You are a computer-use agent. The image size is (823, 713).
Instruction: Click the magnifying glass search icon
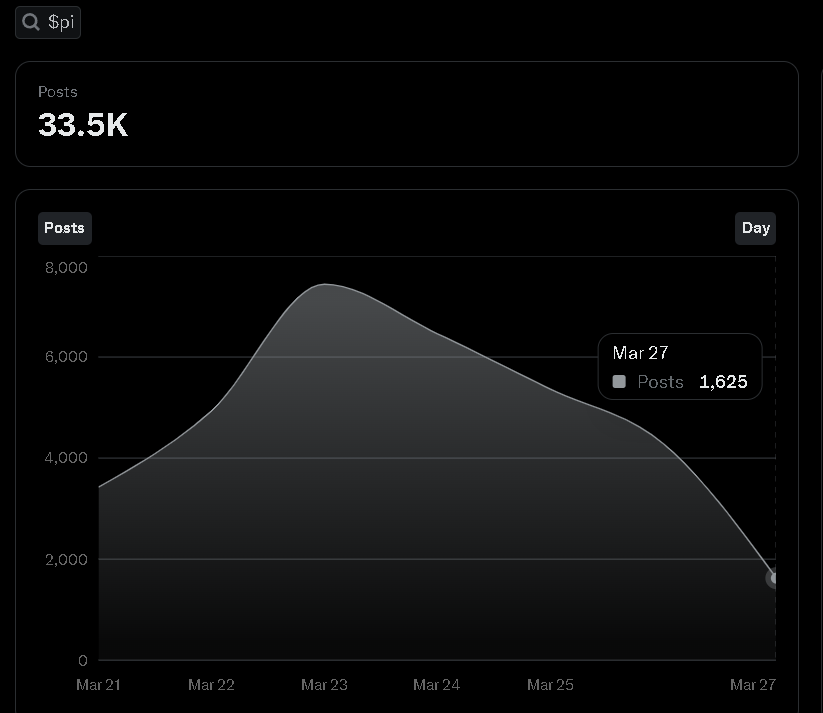[31, 22]
